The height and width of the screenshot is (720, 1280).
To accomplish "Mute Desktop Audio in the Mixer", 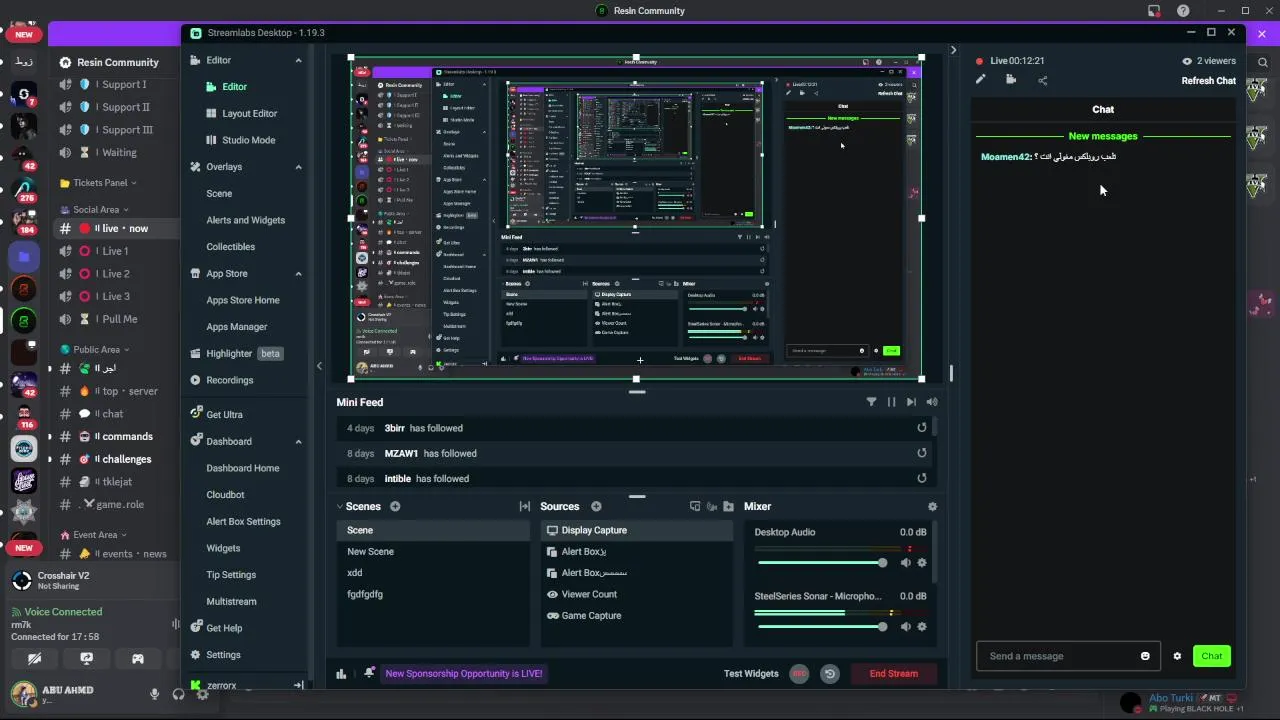I will (x=906, y=563).
